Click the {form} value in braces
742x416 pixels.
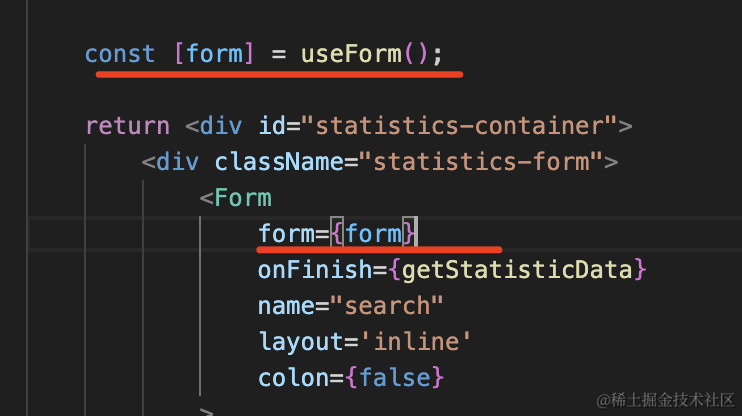(x=374, y=234)
